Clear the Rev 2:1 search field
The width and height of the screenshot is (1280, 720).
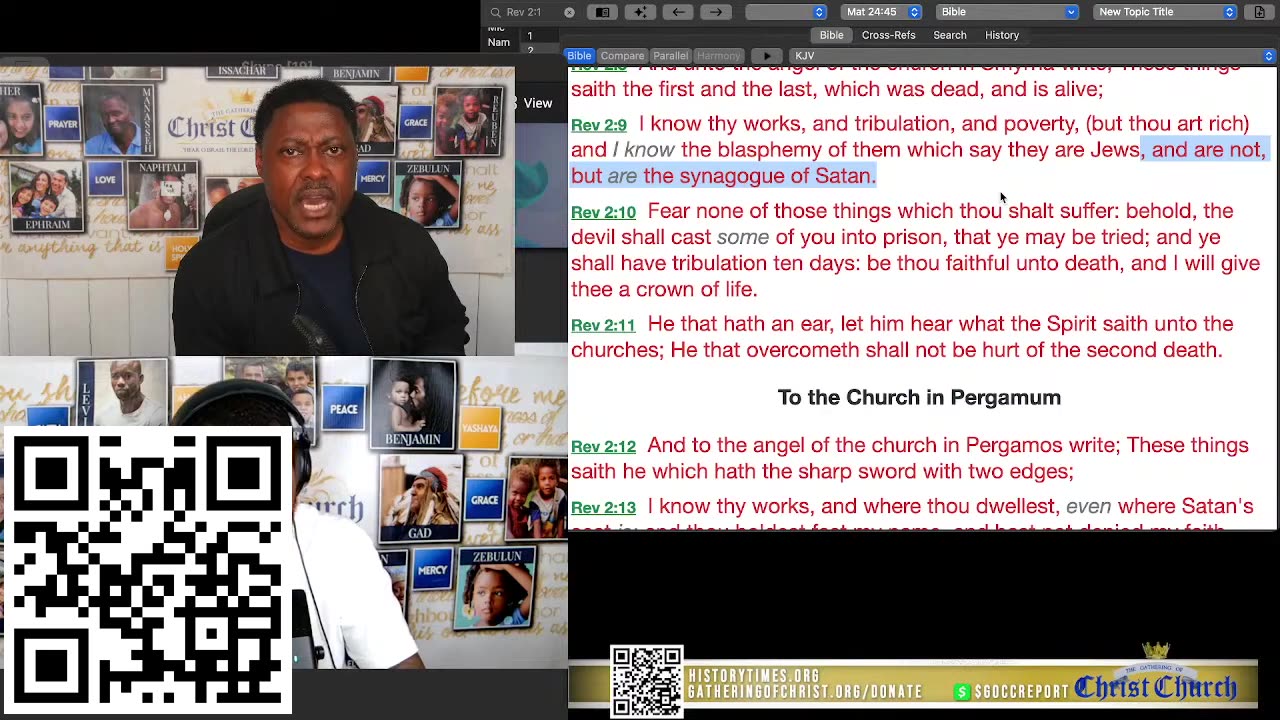point(569,12)
